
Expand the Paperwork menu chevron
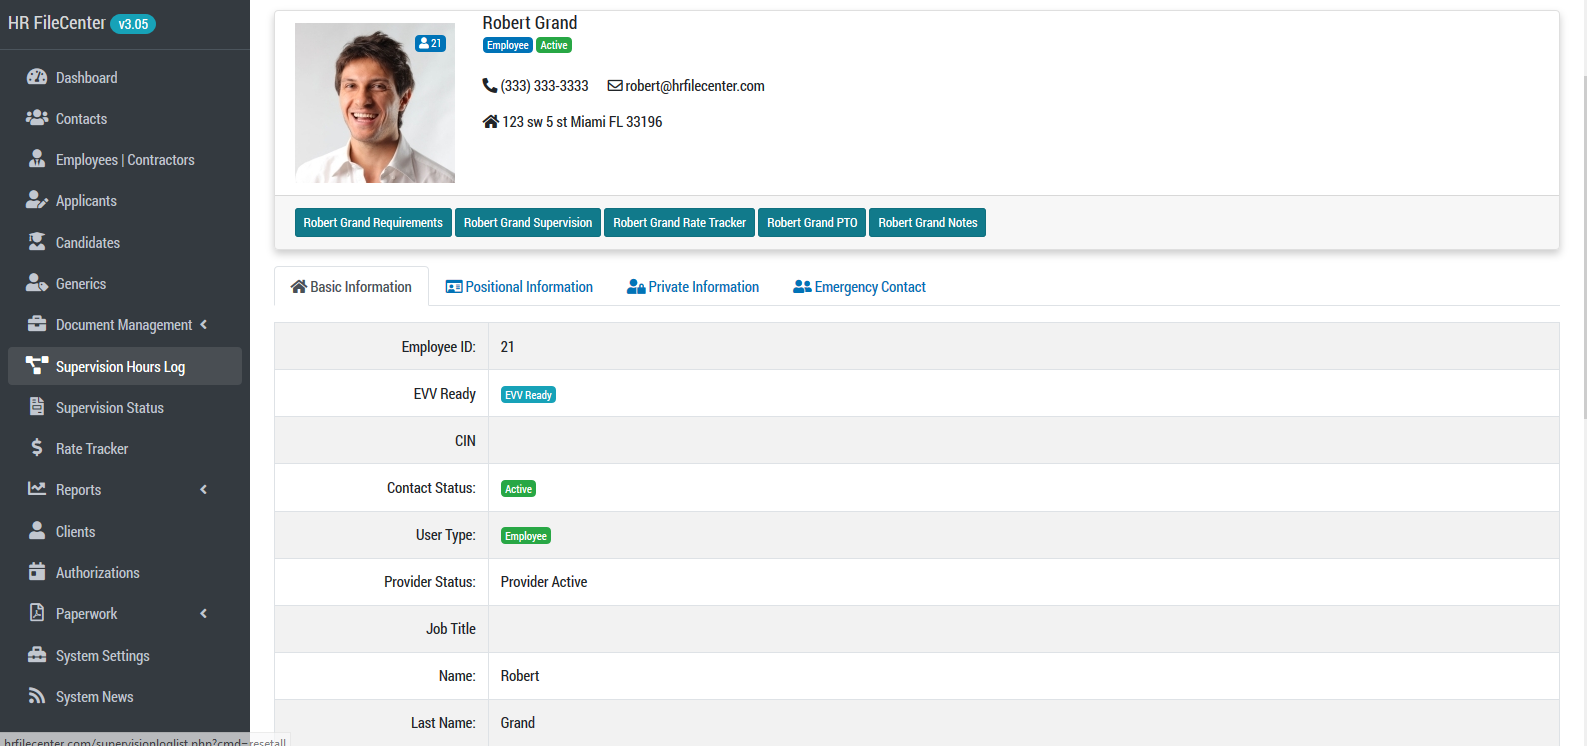point(204,613)
